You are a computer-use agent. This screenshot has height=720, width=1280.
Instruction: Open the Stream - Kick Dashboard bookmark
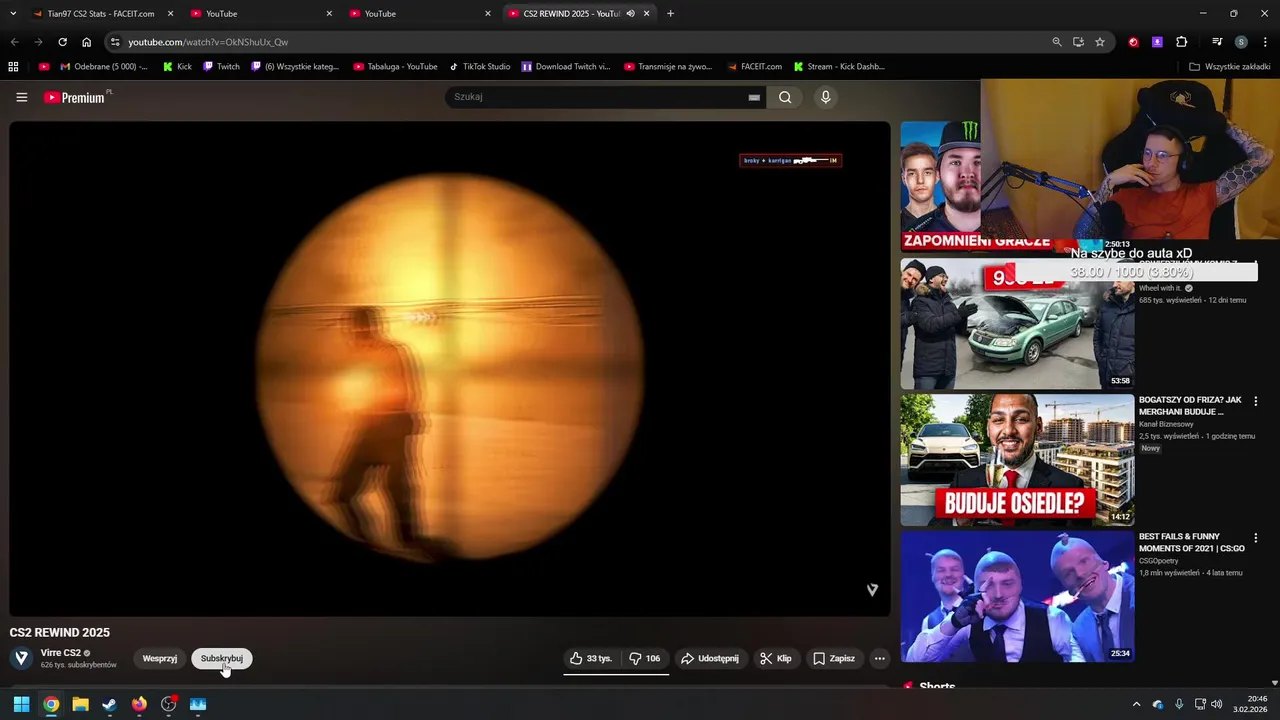(x=839, y=66)
